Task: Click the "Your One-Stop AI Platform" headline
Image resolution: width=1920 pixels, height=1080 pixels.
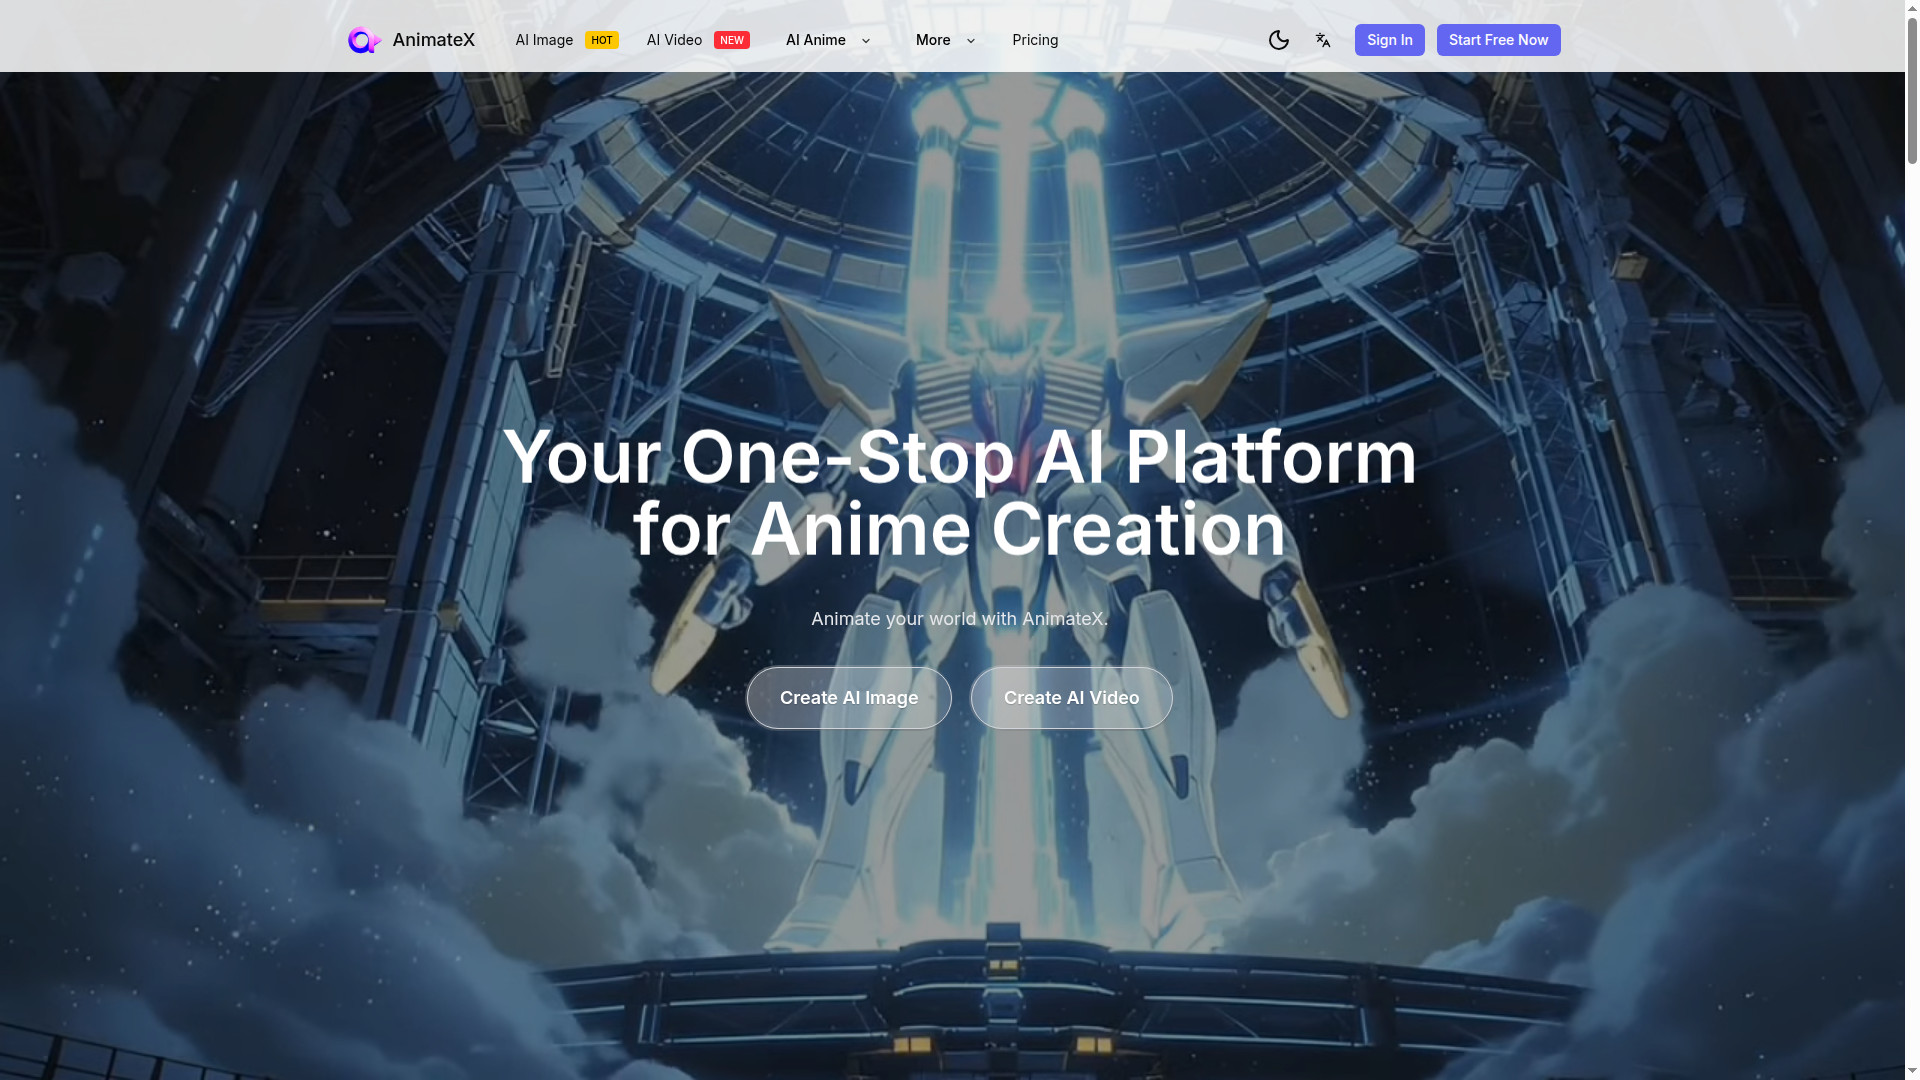Action: [960, 457]
